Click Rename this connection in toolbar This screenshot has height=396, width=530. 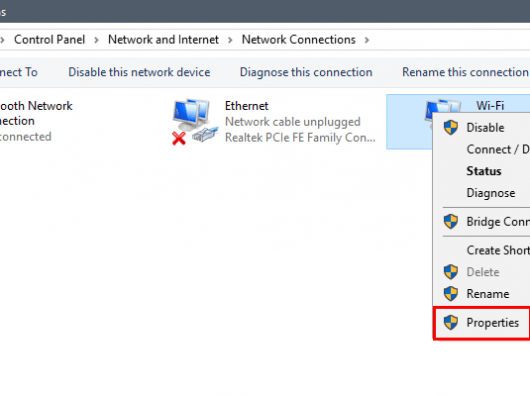465,72
